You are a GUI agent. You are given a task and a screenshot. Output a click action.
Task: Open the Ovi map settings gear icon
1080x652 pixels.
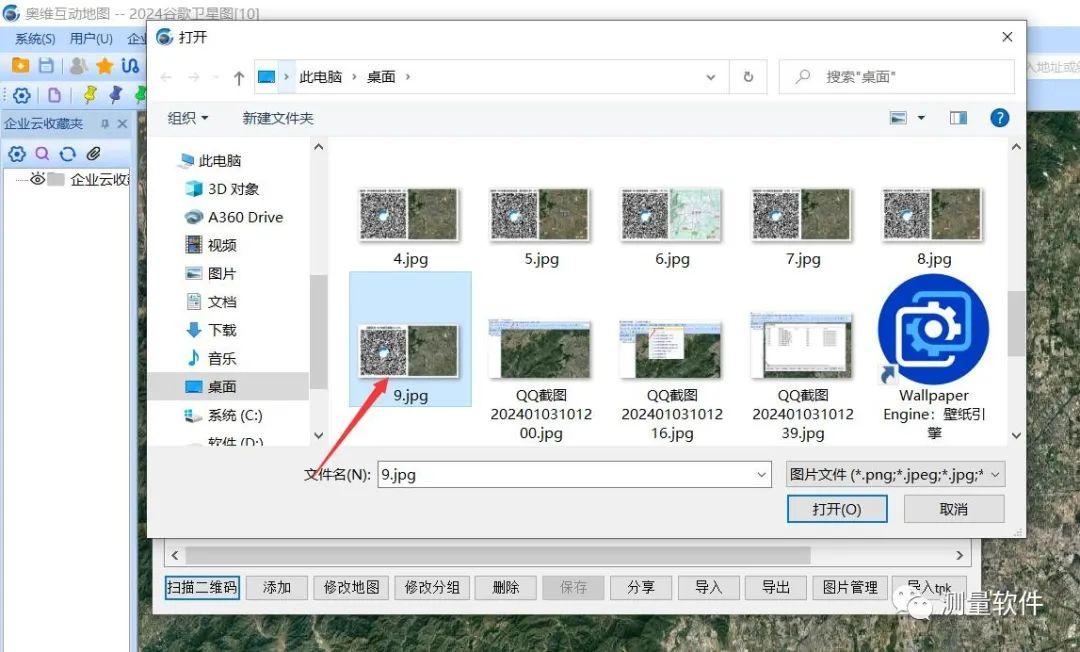point(21,95)
